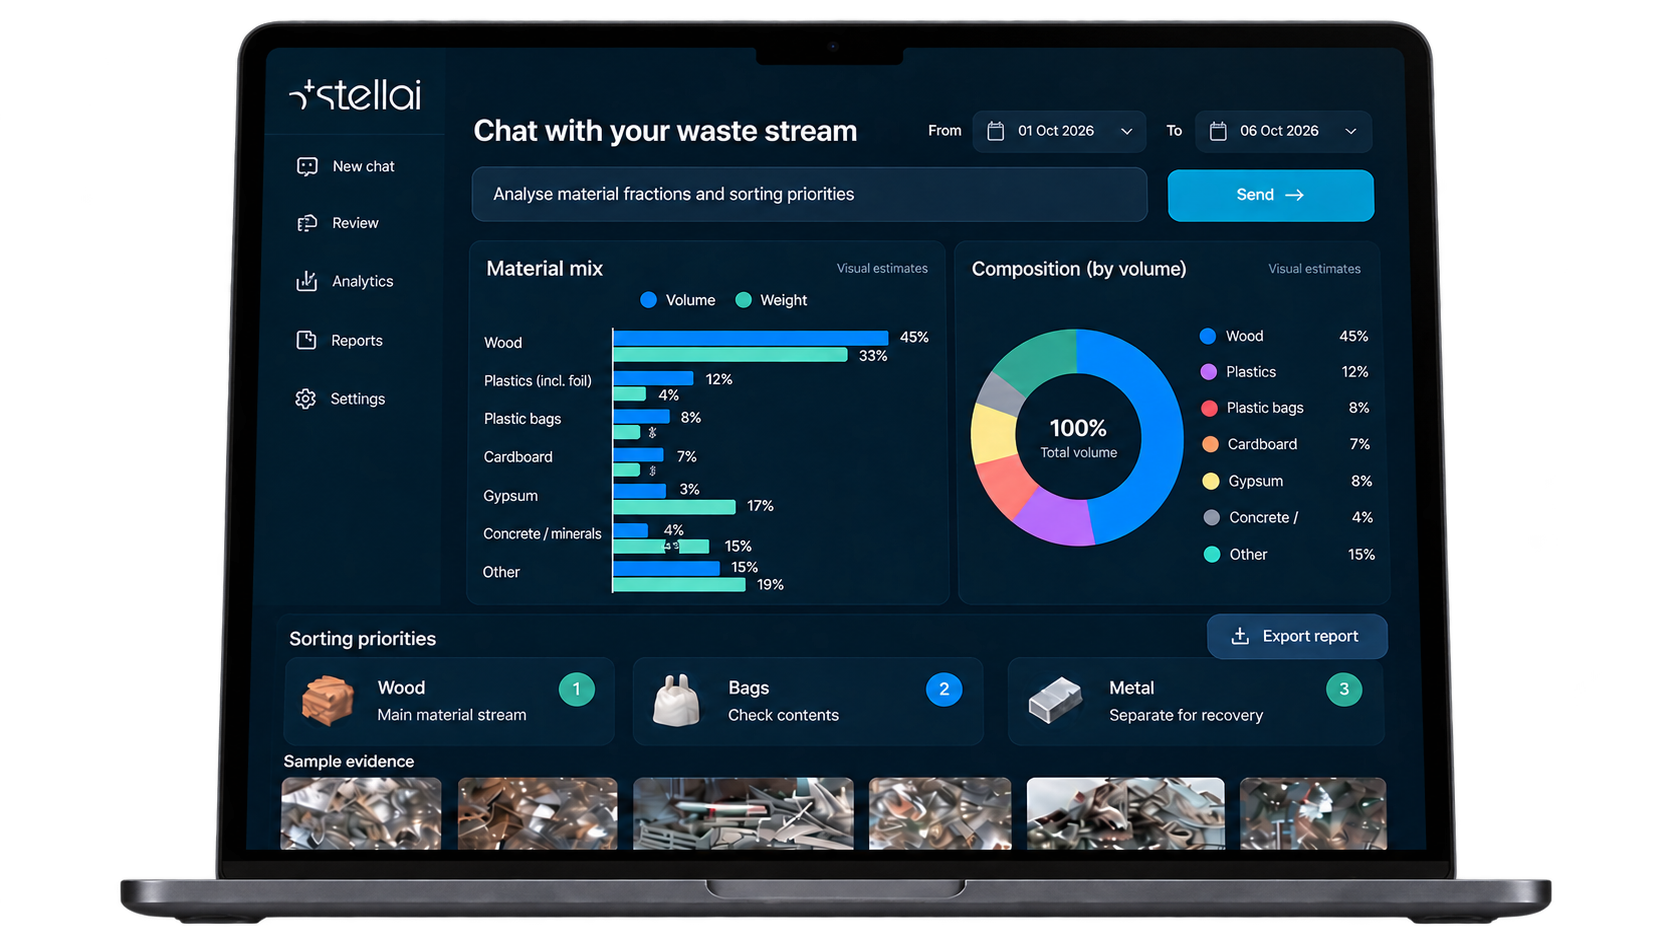Toggle the Volume legend in Material mix
1672x941 pixels.
point(678,300)
